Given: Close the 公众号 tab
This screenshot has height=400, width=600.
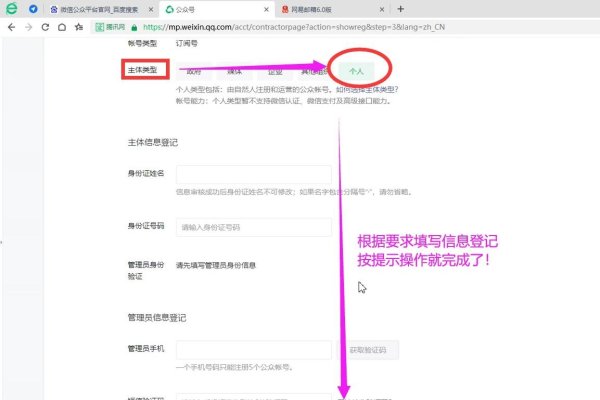Looking at the screenshot, I should (266, 10).
